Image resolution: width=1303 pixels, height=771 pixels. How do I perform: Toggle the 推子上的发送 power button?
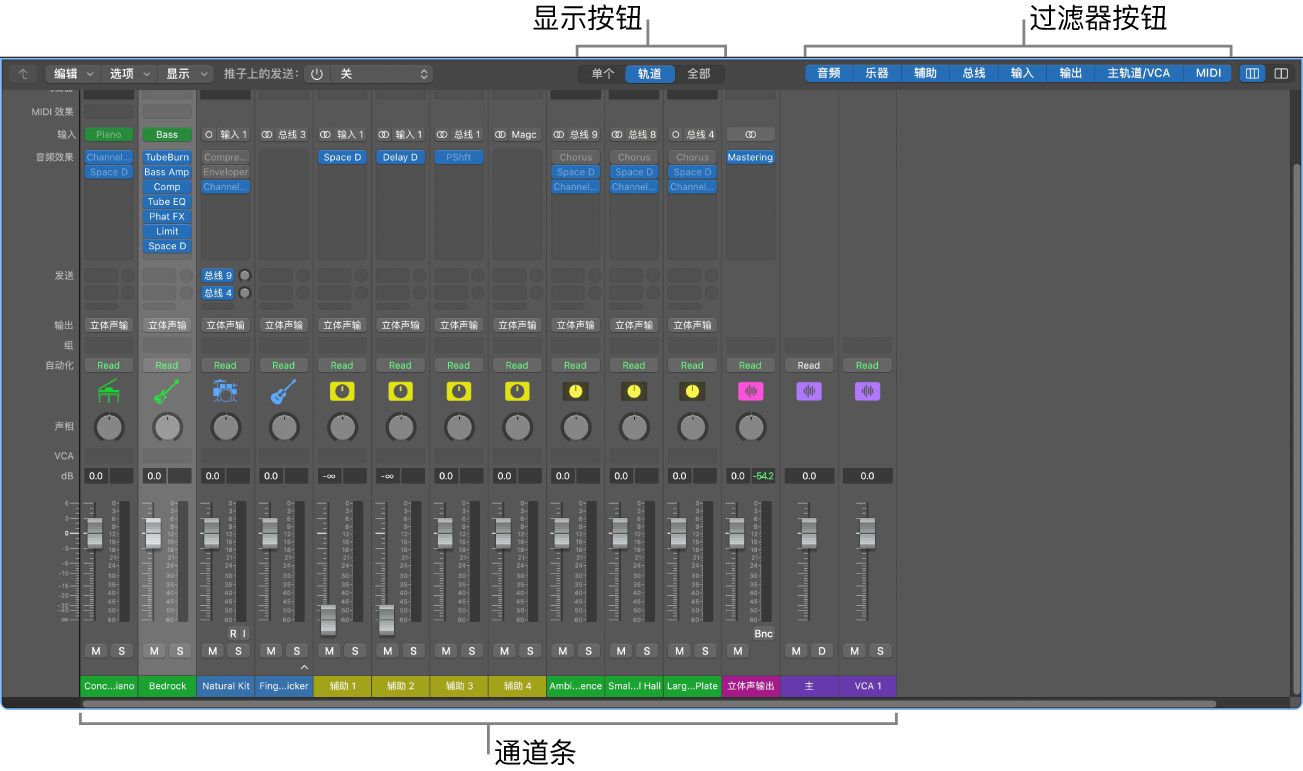pyautogui.click(x=317, y=74)
